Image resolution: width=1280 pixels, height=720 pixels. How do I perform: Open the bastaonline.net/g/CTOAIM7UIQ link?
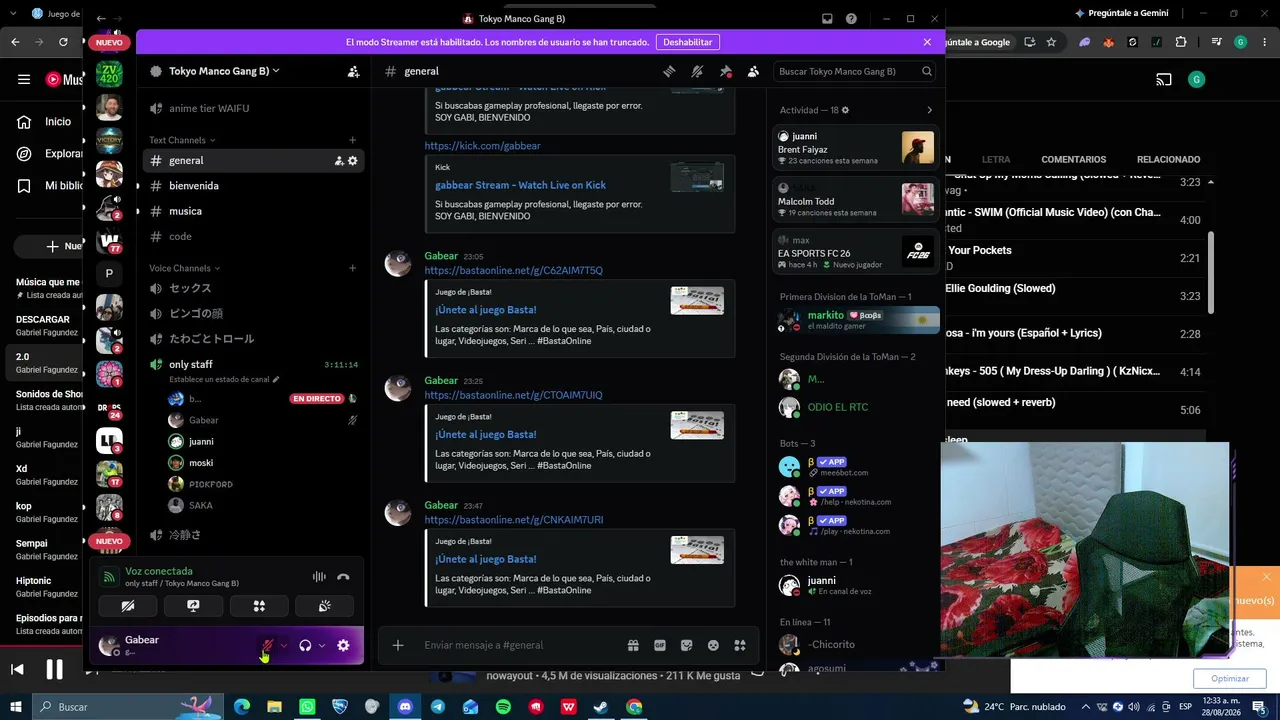tap(513, 395)
